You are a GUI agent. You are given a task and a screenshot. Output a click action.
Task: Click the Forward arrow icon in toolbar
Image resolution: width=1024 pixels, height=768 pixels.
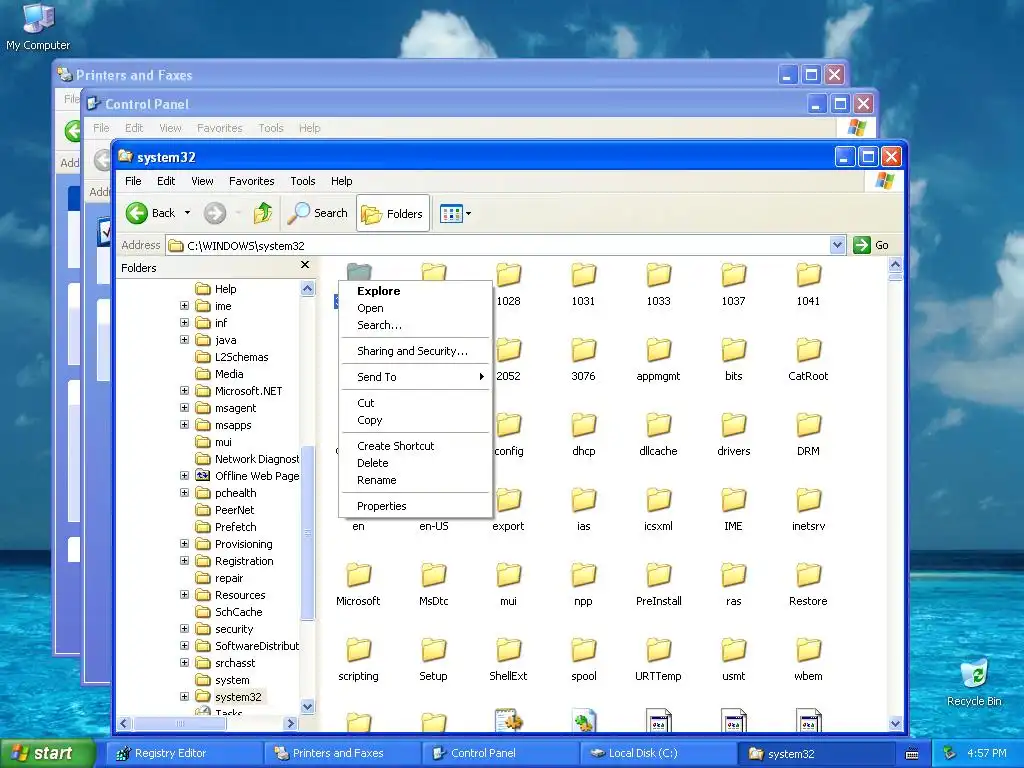pyautogui.click(x=215, y=213)
